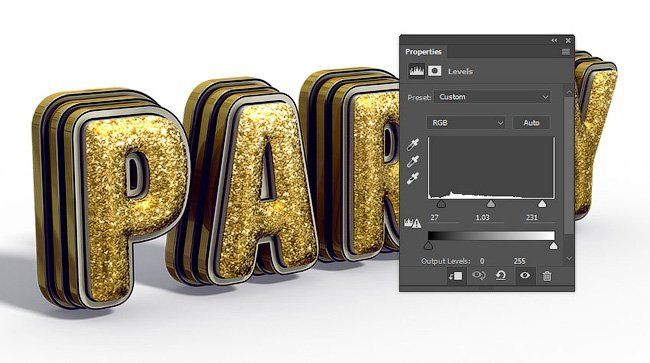Delete the adjustment layer using trash icon
Screen dimensions: 650x363
coord(547,276)
